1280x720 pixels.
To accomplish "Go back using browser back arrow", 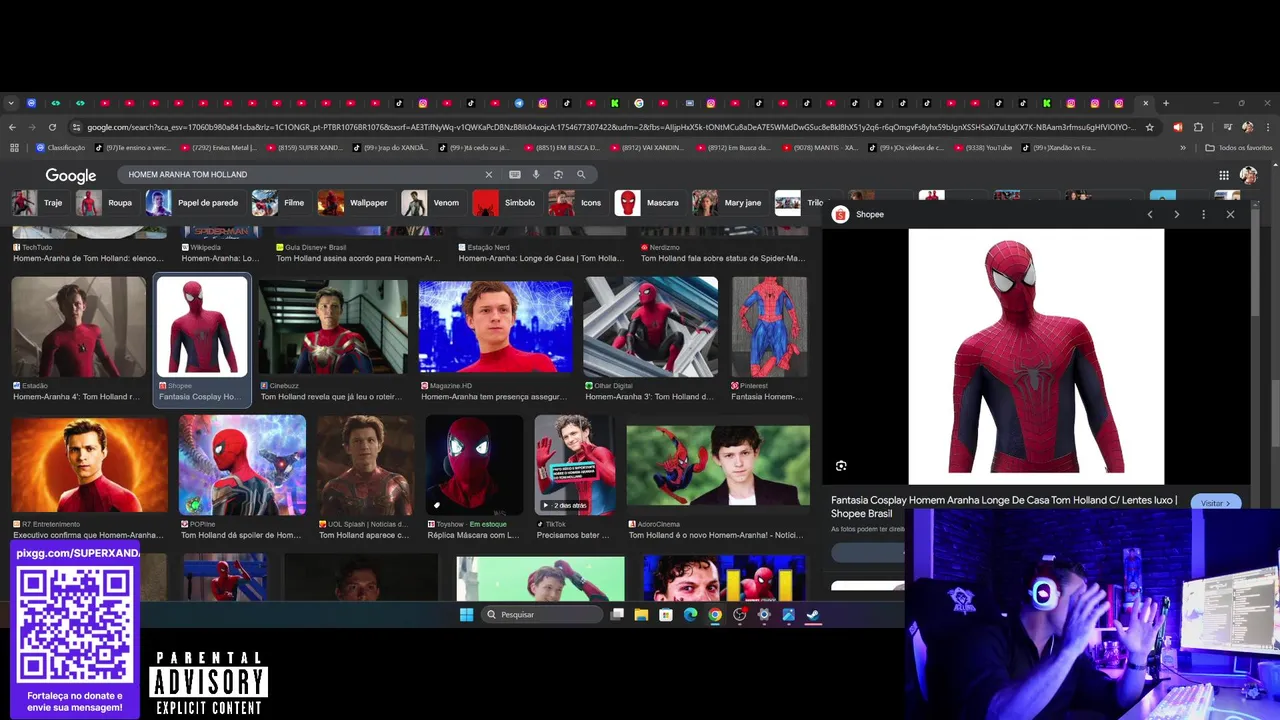I will tap(12, 127).
